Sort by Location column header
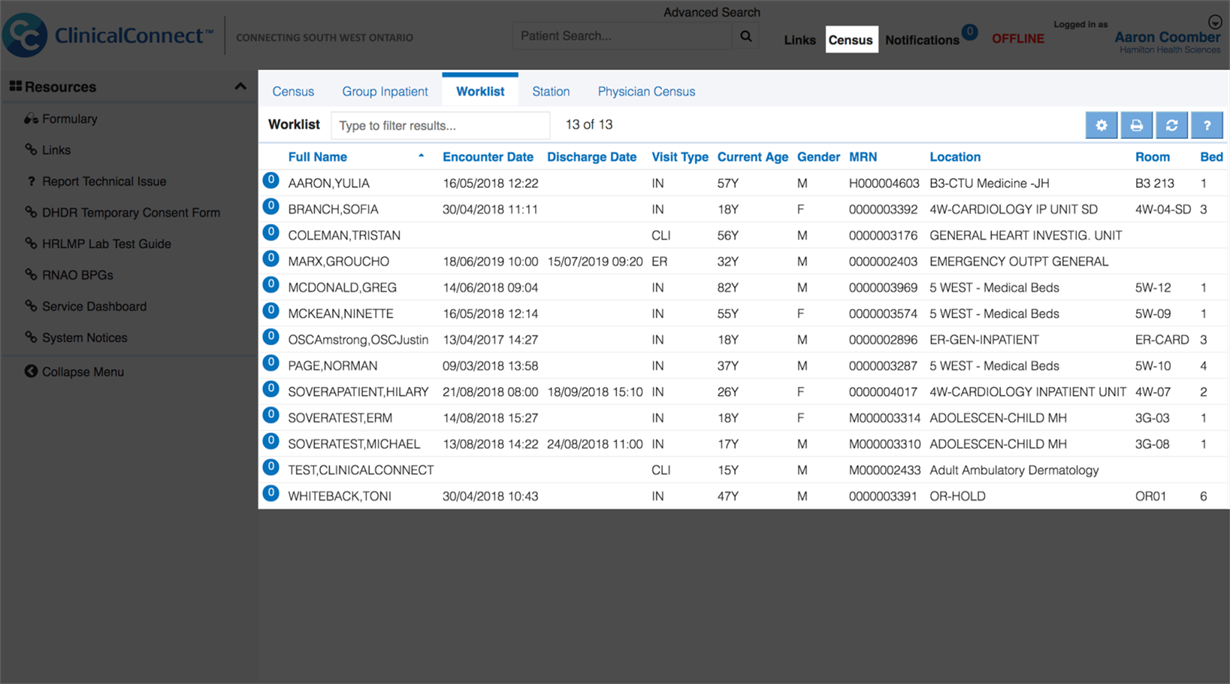 pyautogui.click(x=955, y=157)
